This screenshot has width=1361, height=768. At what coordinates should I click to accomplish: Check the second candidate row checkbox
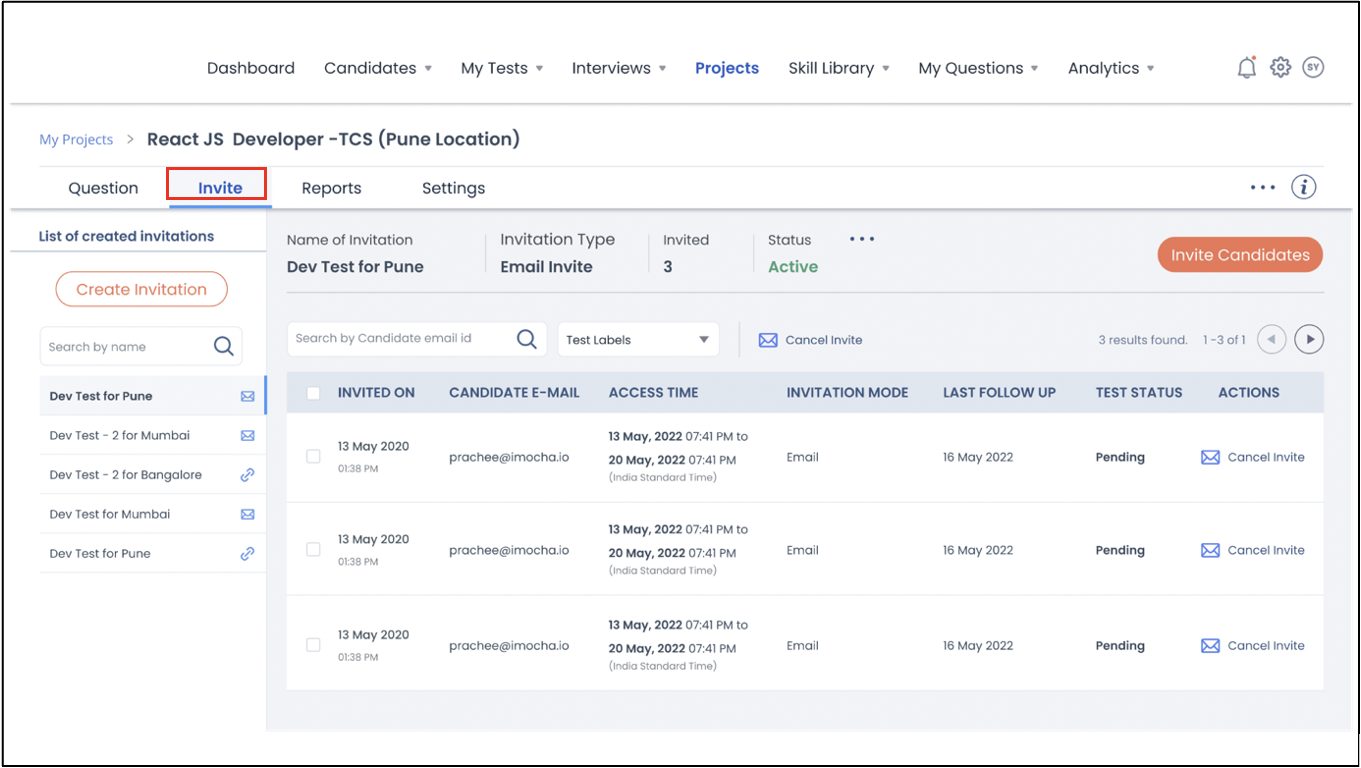tap(313, 549)
